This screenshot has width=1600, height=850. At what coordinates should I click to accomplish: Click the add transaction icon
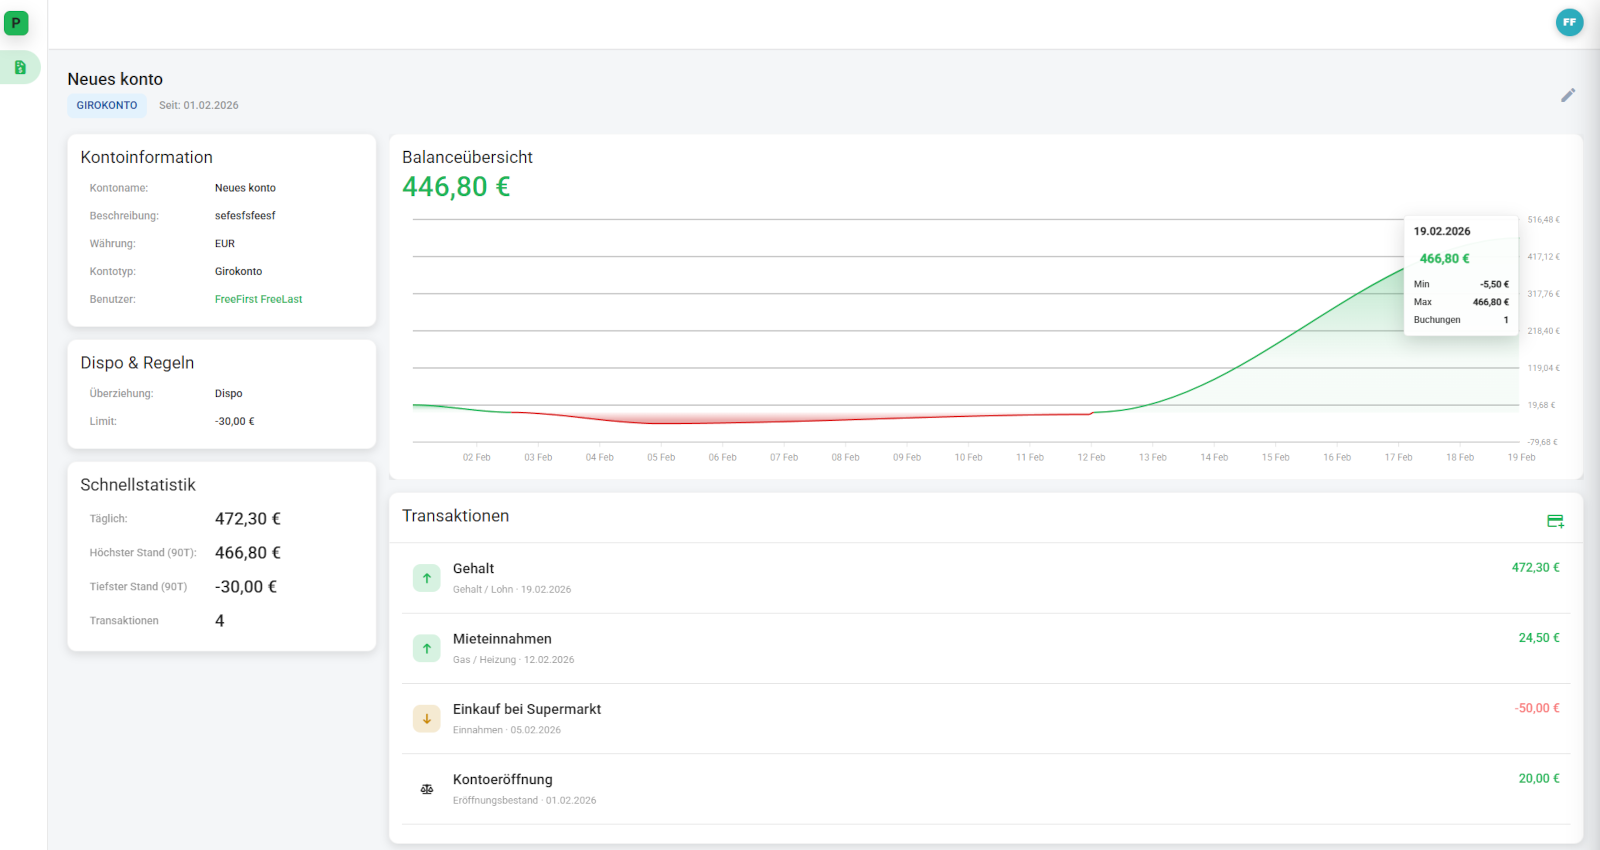pos(1555,521)
